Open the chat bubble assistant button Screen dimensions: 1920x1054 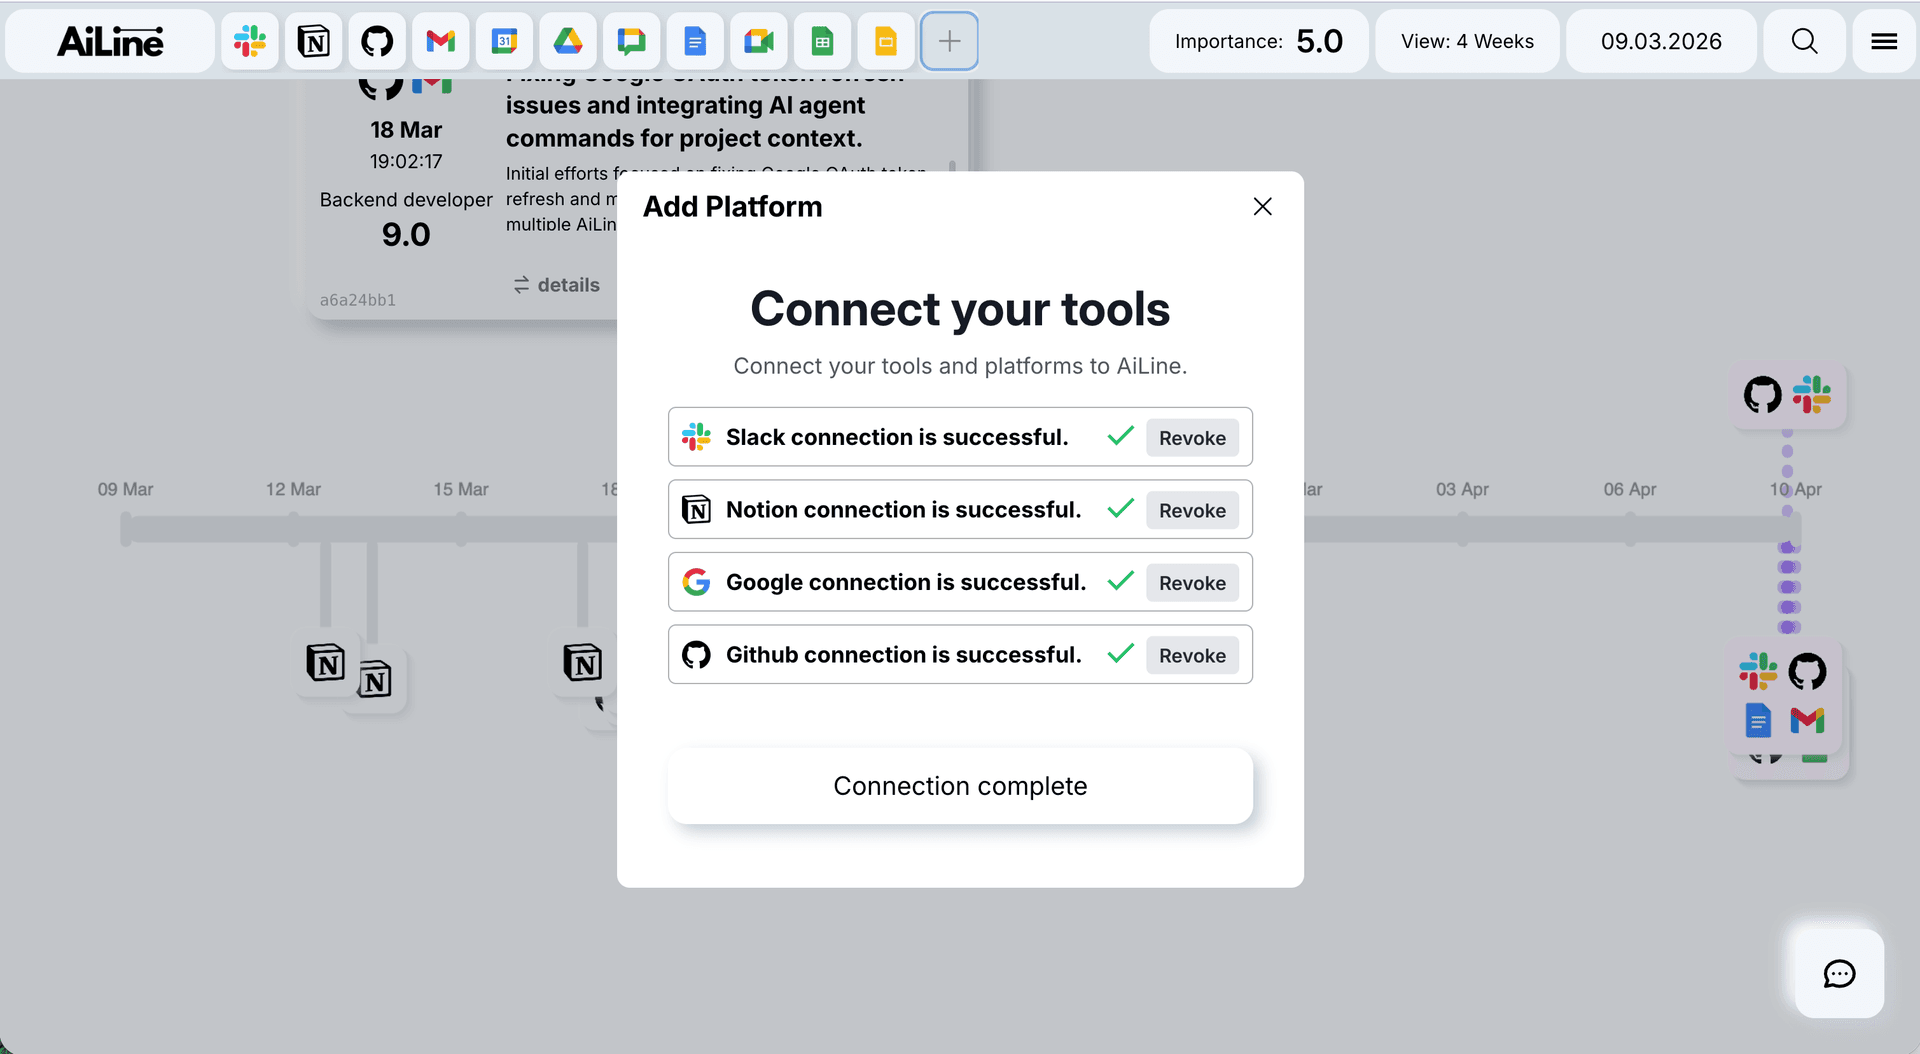1839,973
